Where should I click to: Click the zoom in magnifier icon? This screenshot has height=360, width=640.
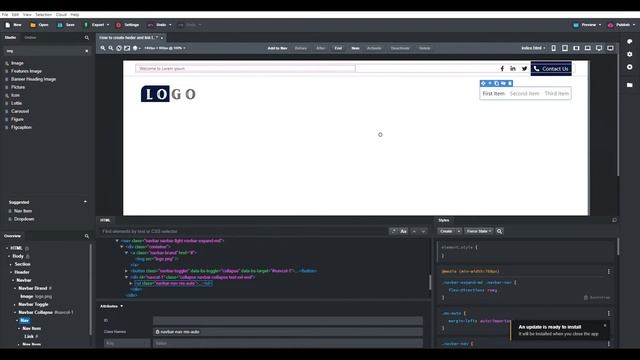pos(103,48)
